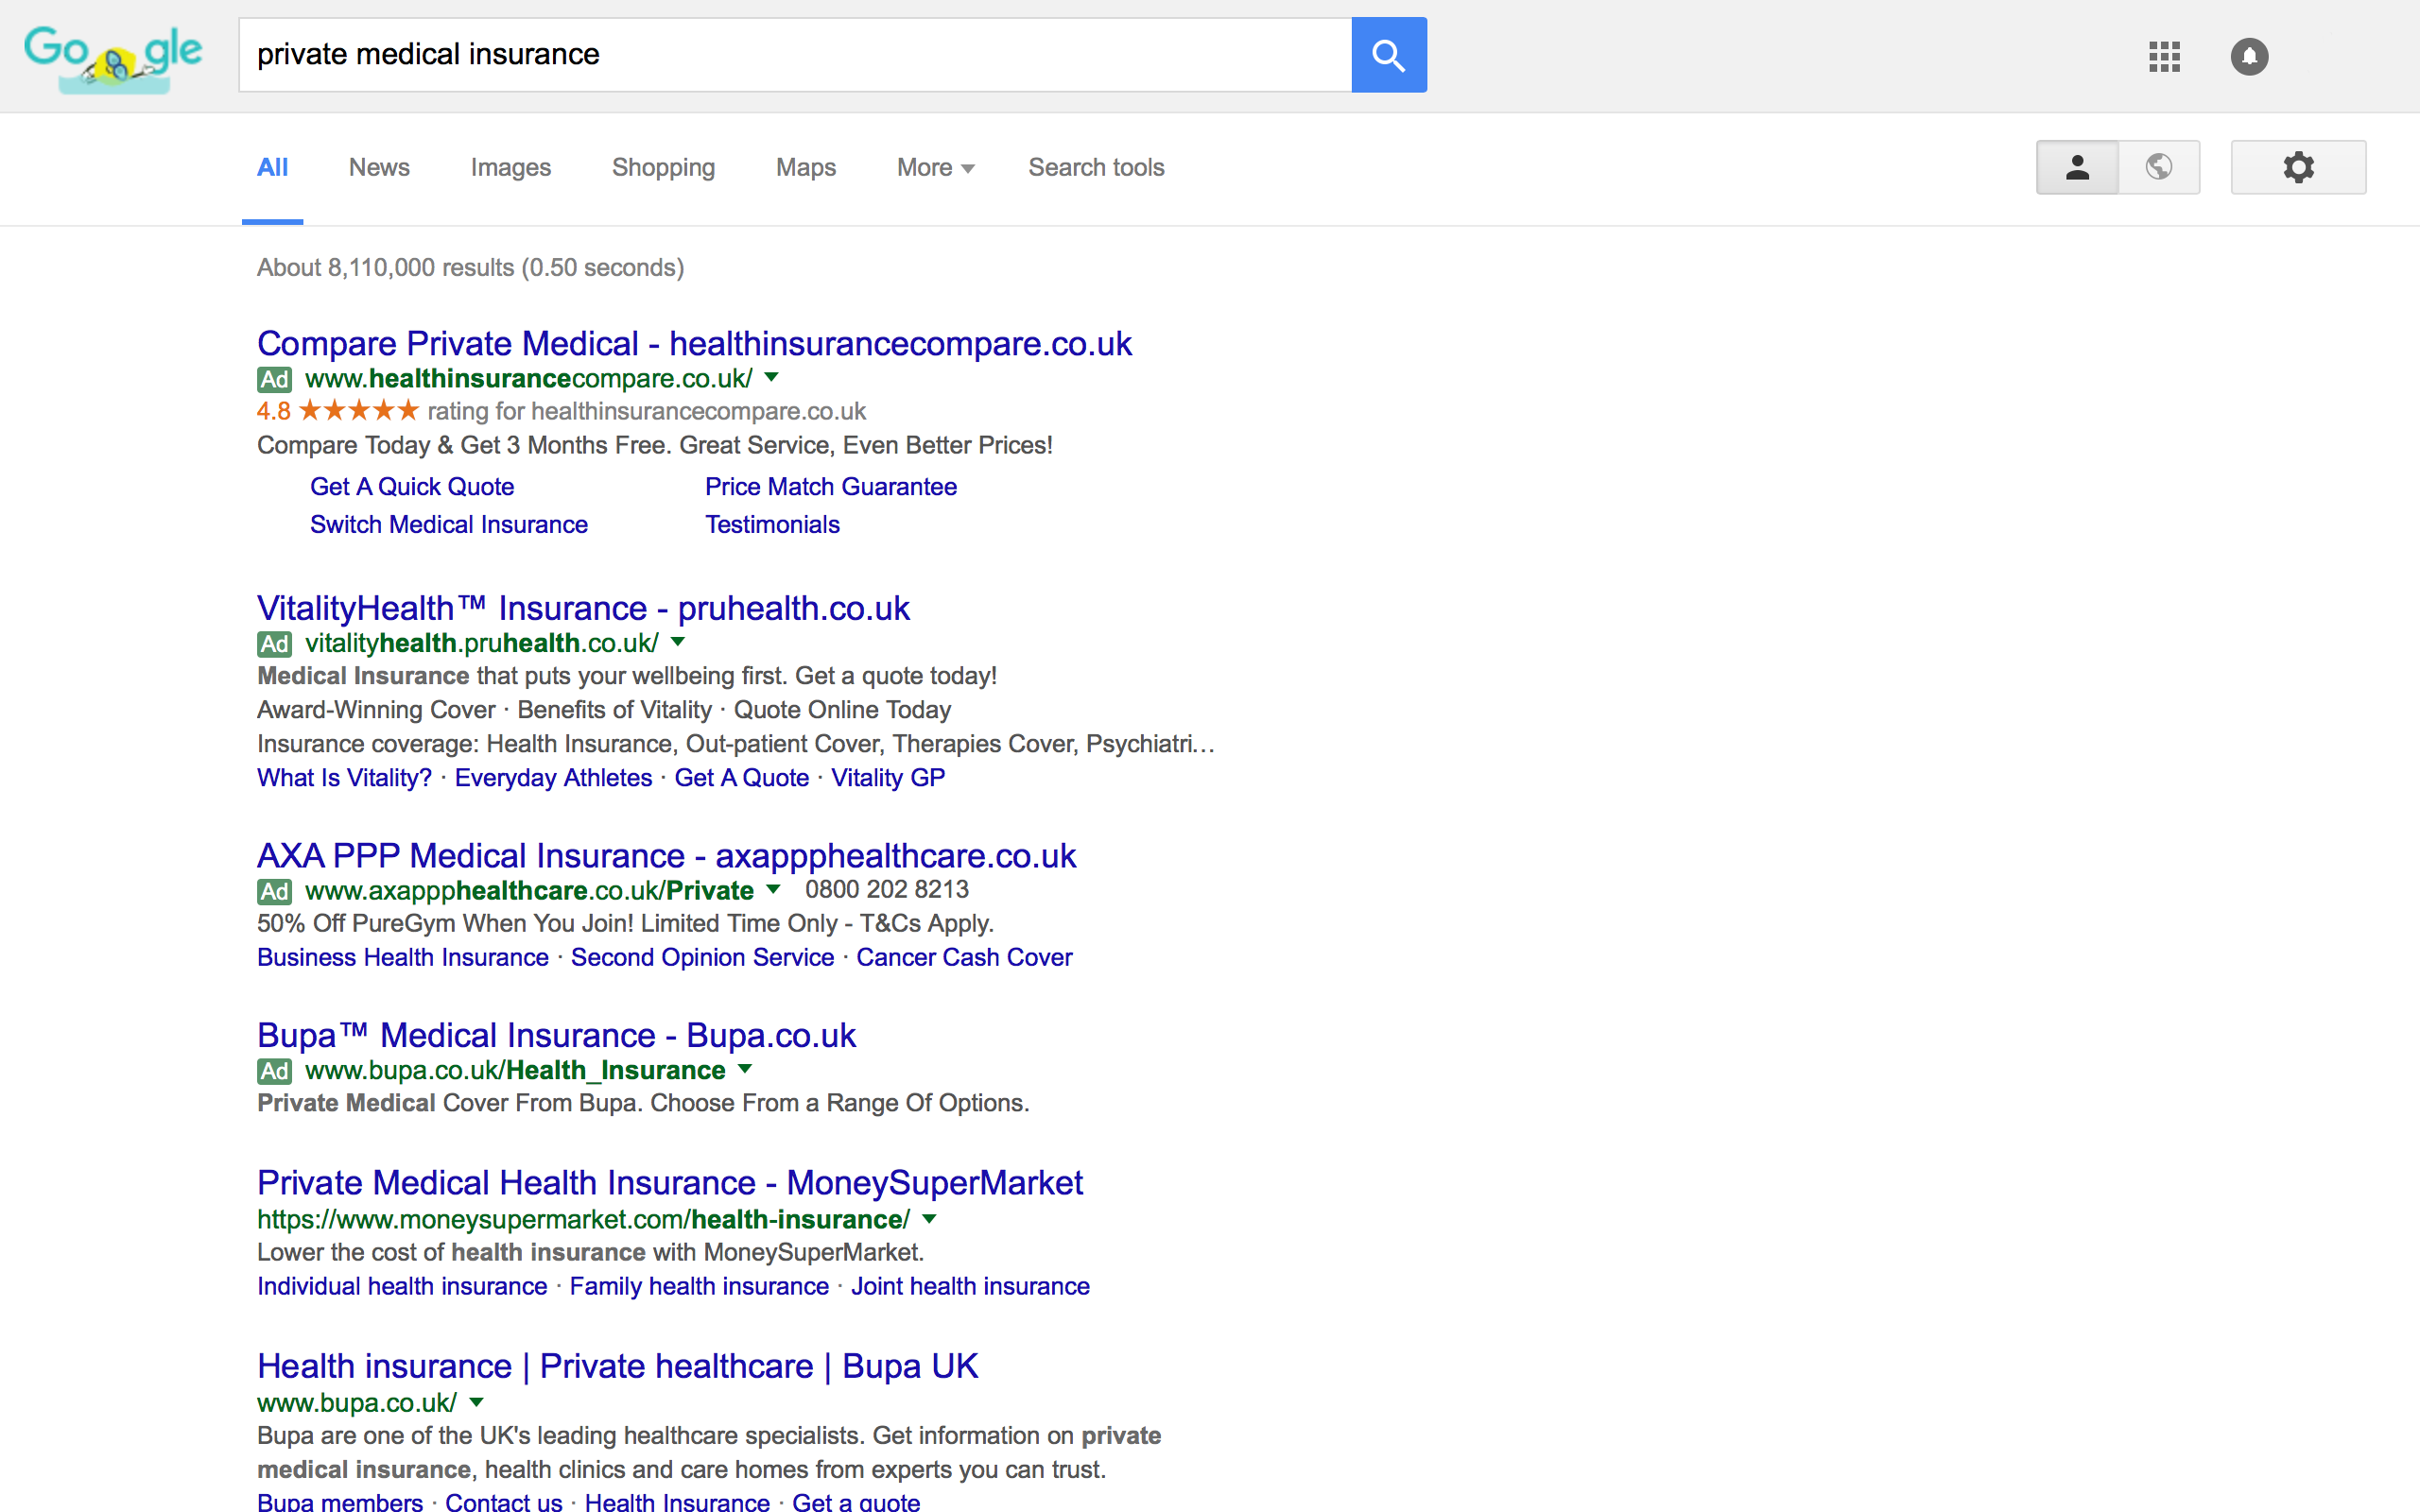Open AXA PPP Medical Insurance ad title
The width and height of the screenshot is (2420, 1512).
click(666, 856)
